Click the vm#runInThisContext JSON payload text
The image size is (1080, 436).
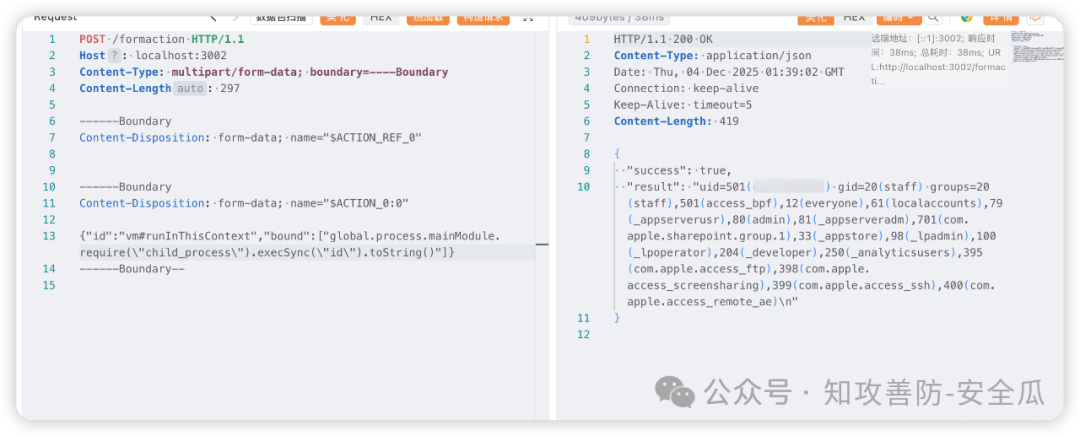point(290,236)
